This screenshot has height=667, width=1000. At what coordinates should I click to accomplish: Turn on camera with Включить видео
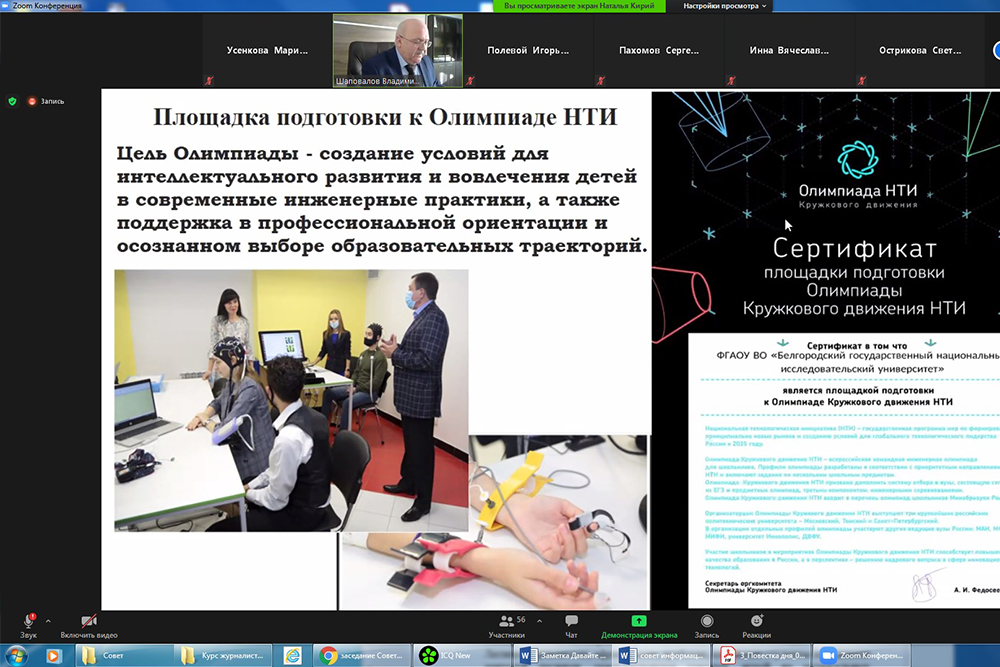tap(89, 621)
